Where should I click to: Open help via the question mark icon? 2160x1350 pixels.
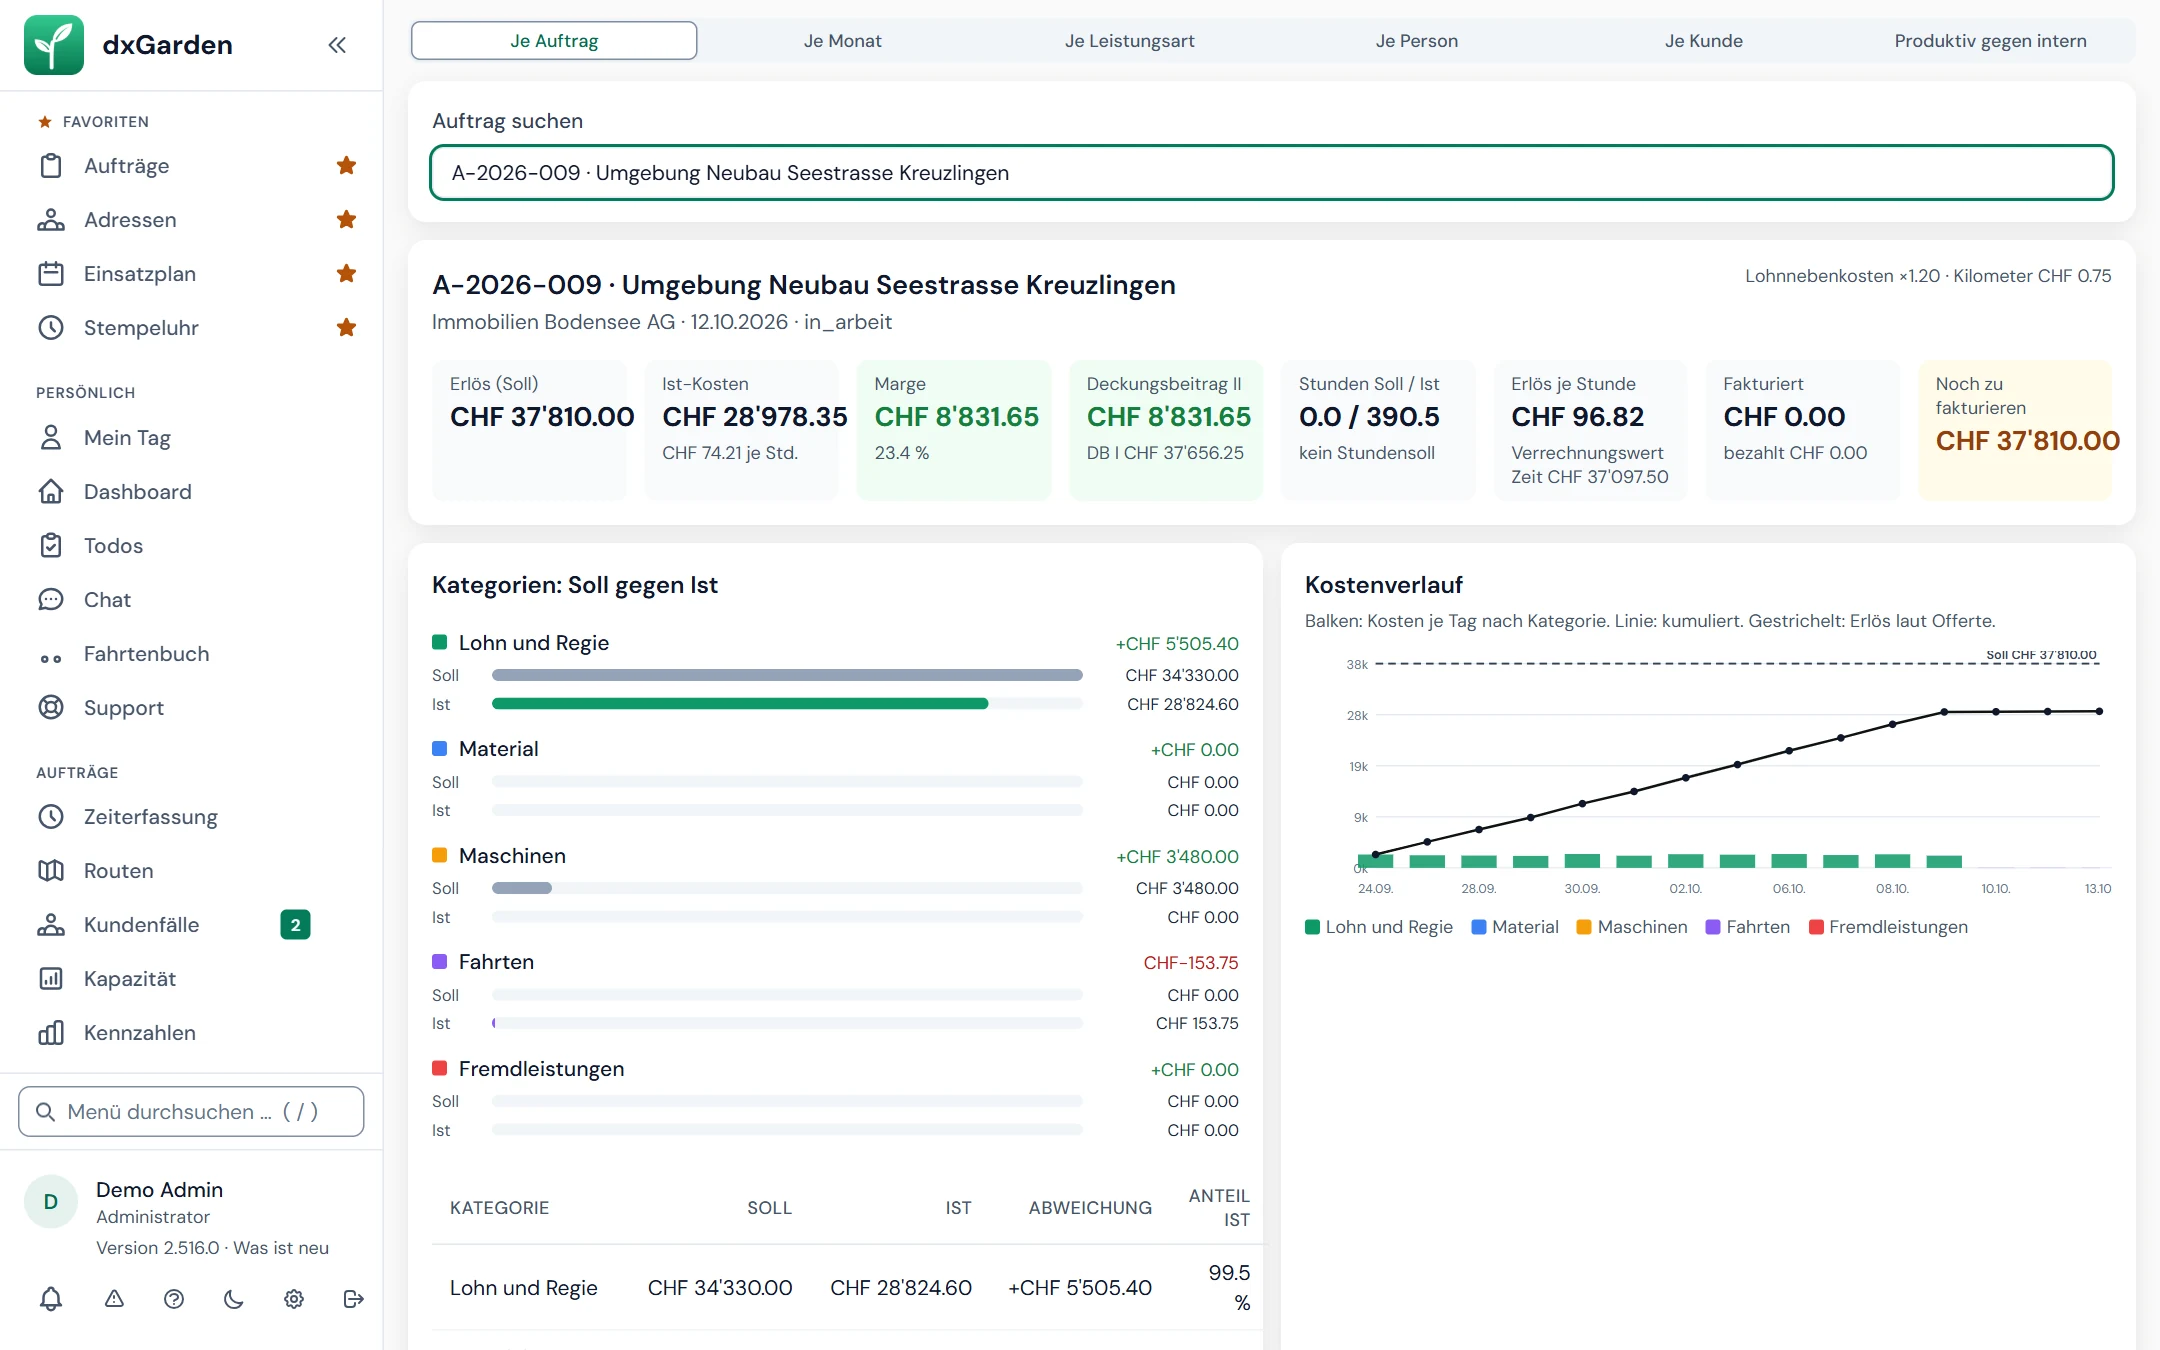pyautogui.click(x=174, y=1299)
